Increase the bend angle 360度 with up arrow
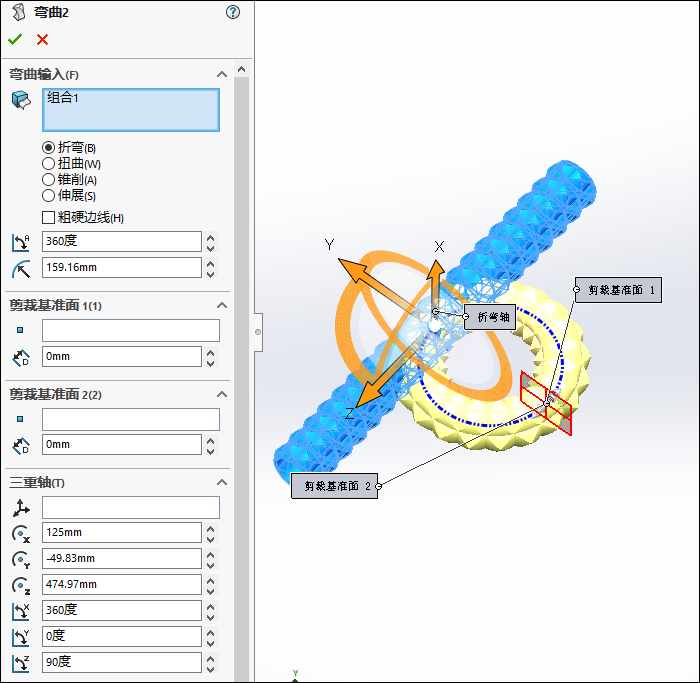Screen dimensions: 700x683 (x=211, y=237)
